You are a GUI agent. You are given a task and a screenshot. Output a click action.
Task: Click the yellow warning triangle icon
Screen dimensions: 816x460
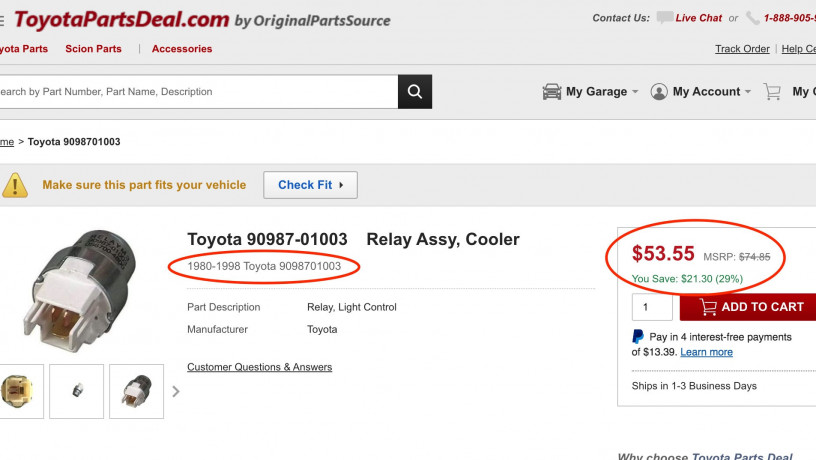(15, 185)
